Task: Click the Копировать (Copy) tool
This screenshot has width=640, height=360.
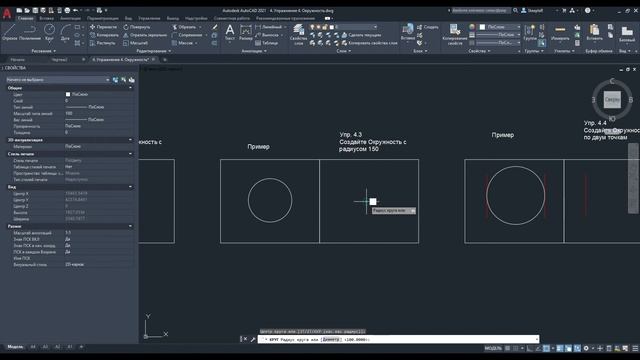Action: coord(104,35)
